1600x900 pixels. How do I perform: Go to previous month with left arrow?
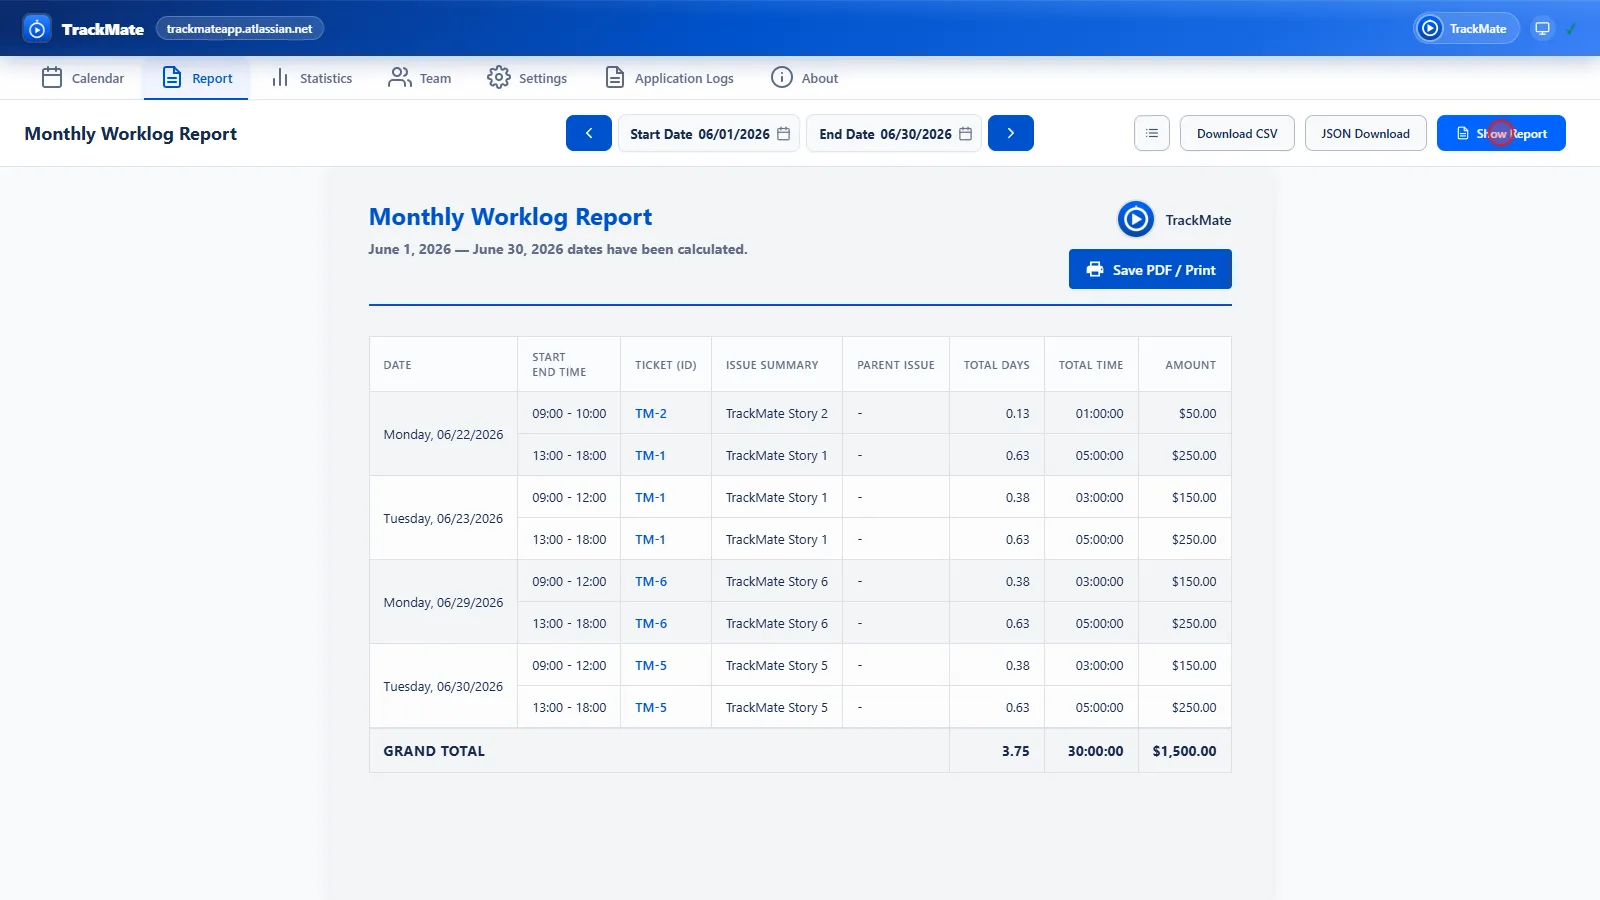coord(589,133)
